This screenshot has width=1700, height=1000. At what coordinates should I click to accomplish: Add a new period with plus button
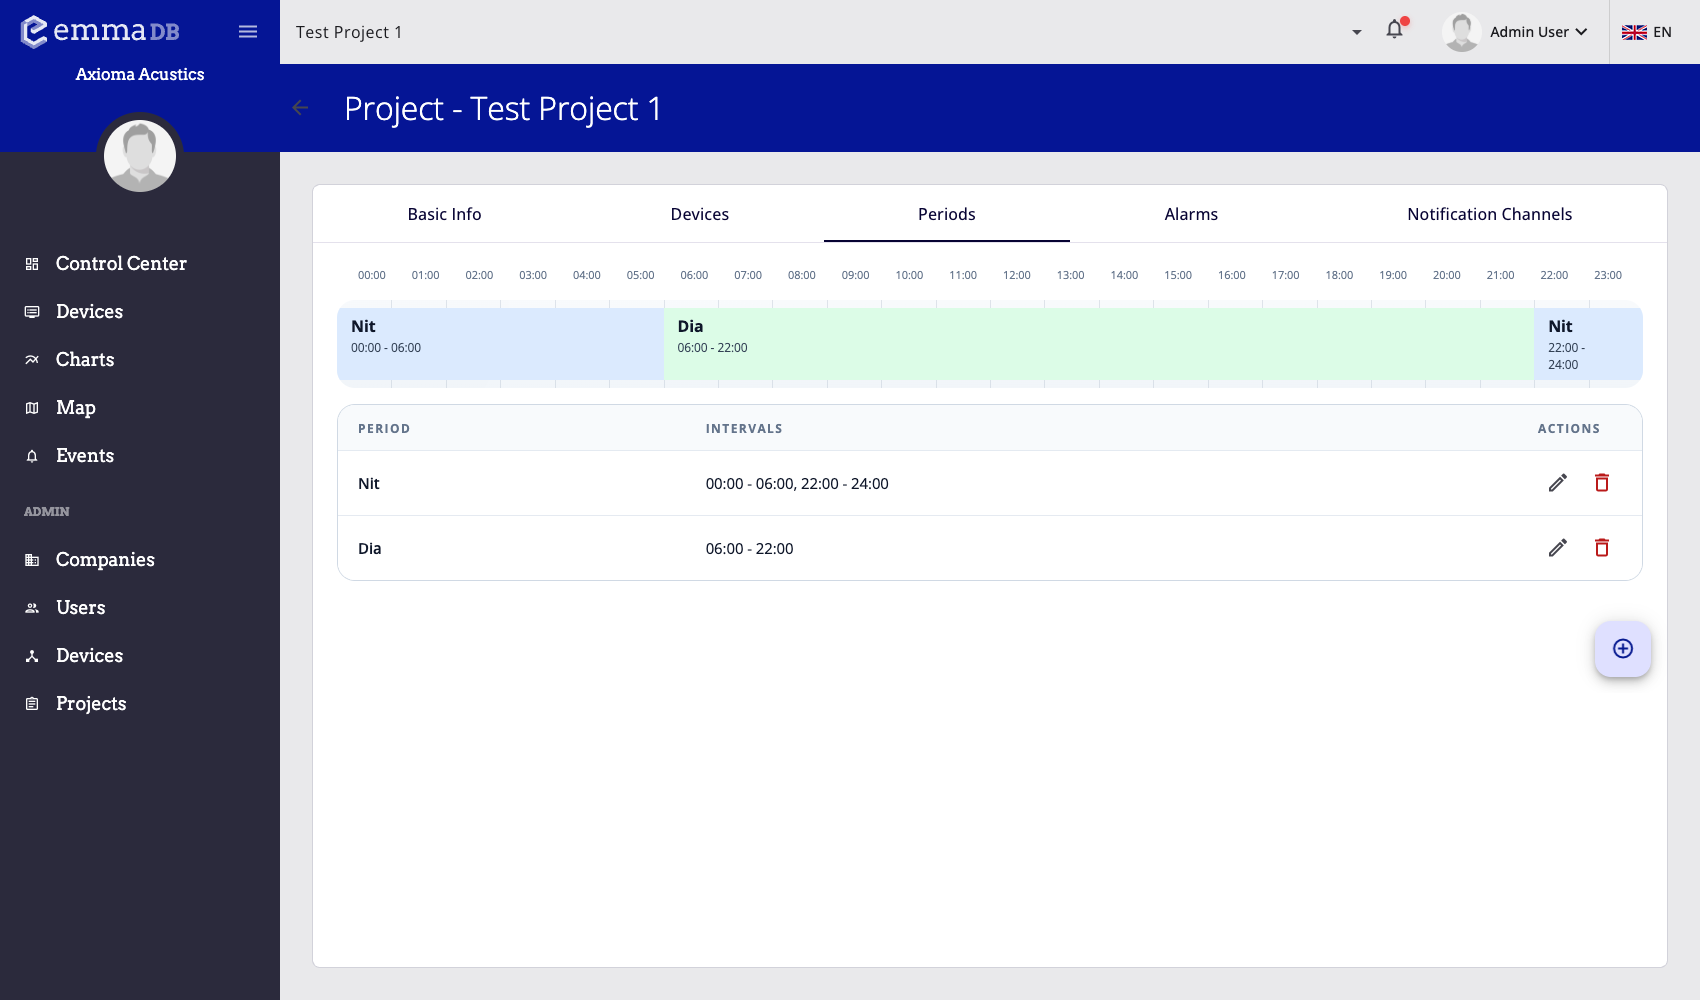(x=1622, y=649)
